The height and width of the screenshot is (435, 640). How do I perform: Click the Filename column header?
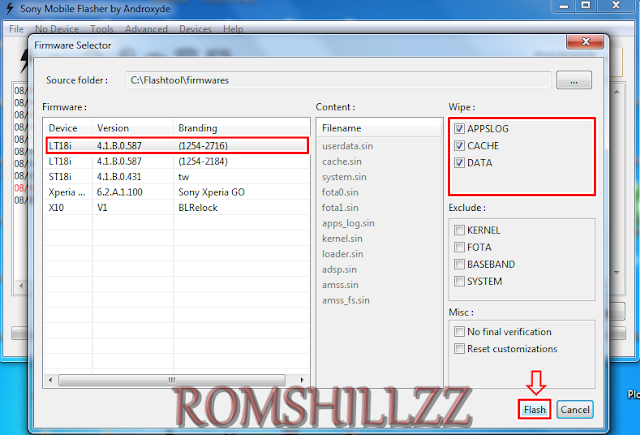380,128
